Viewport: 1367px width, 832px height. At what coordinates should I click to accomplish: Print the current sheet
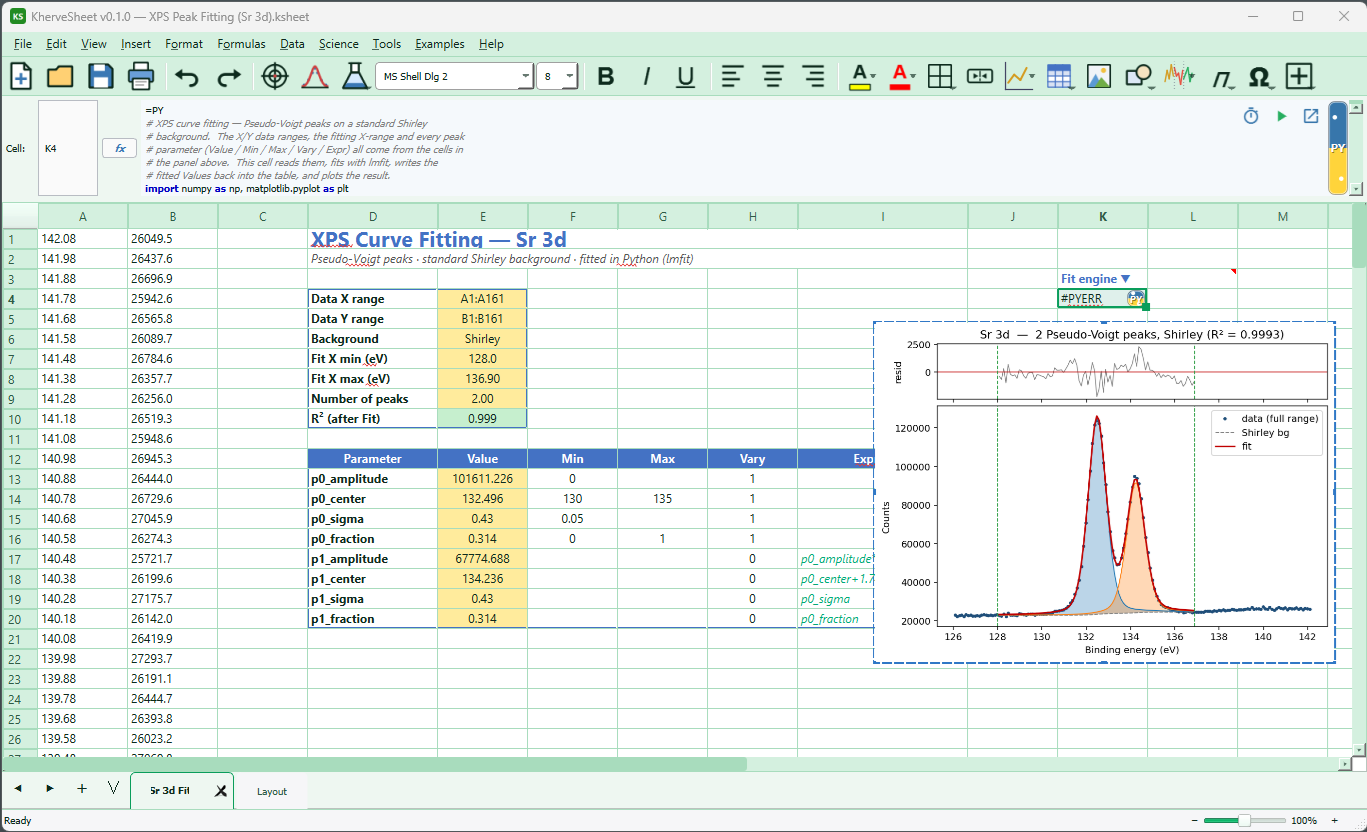(x=140, y=76)
